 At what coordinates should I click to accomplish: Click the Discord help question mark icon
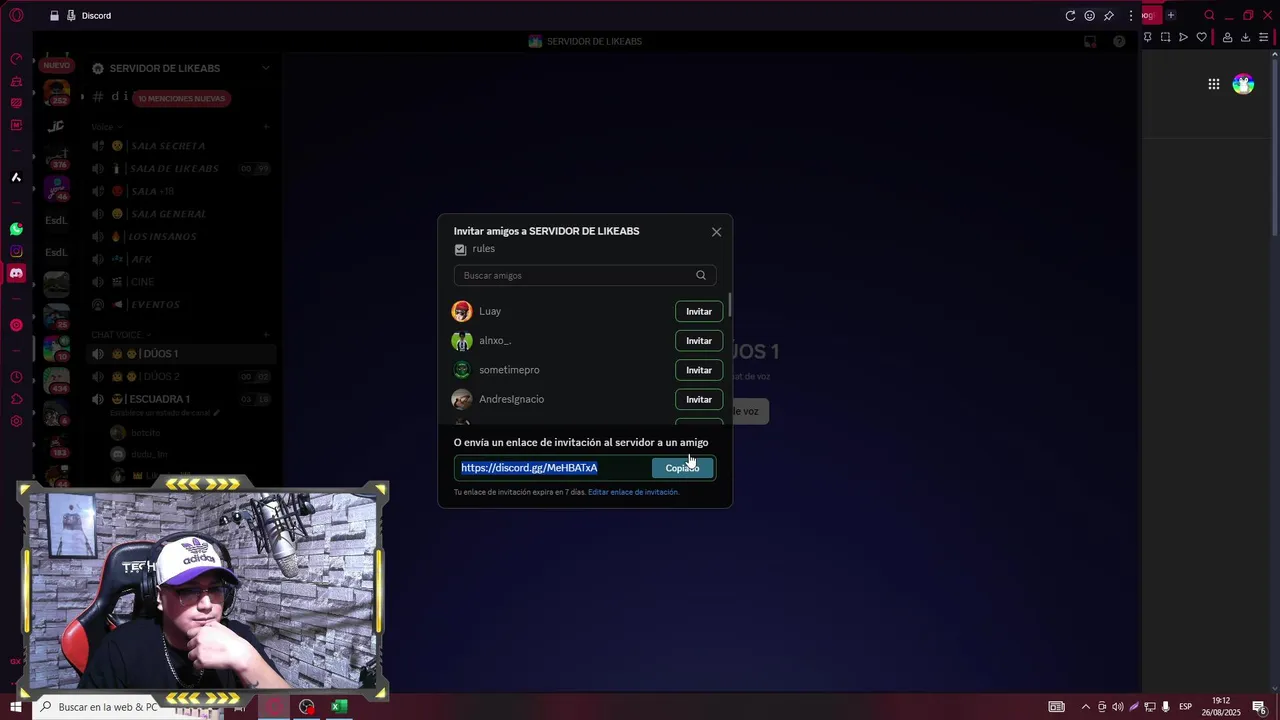[x=1119, y=41]
